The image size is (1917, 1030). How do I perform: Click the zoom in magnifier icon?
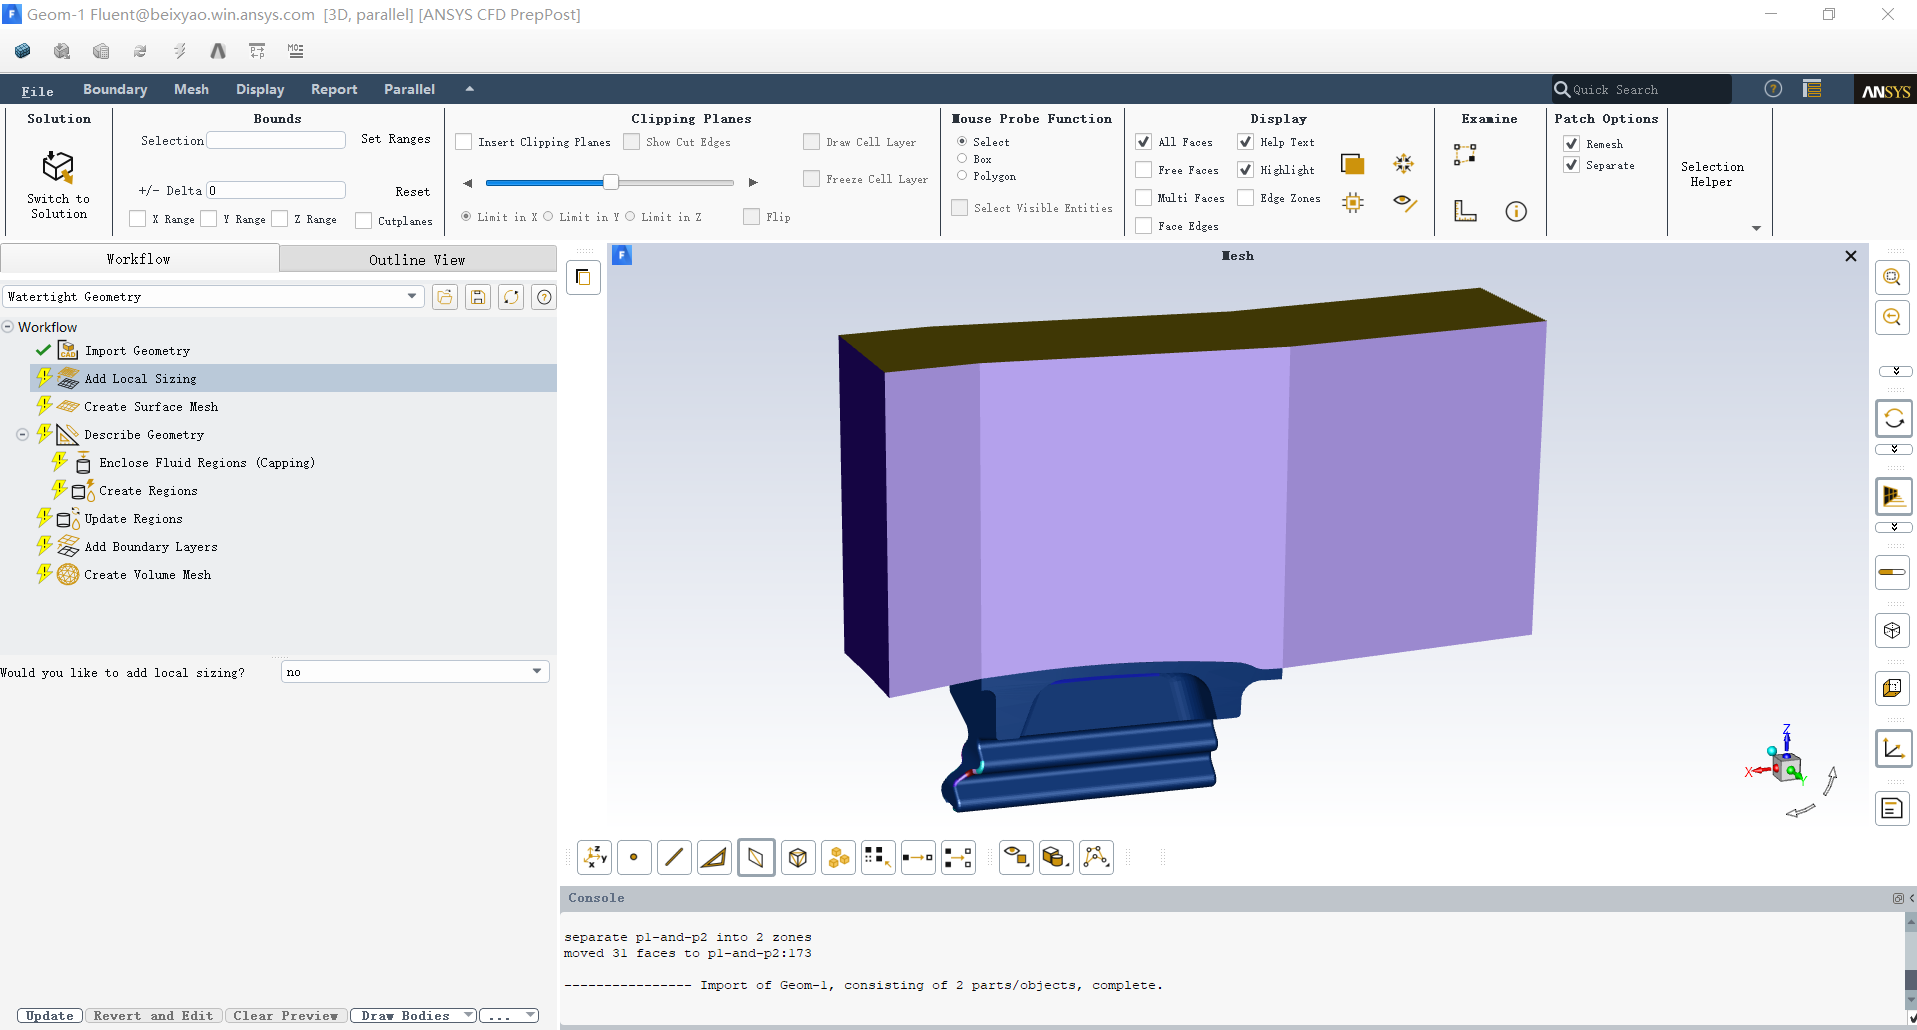1892,278
